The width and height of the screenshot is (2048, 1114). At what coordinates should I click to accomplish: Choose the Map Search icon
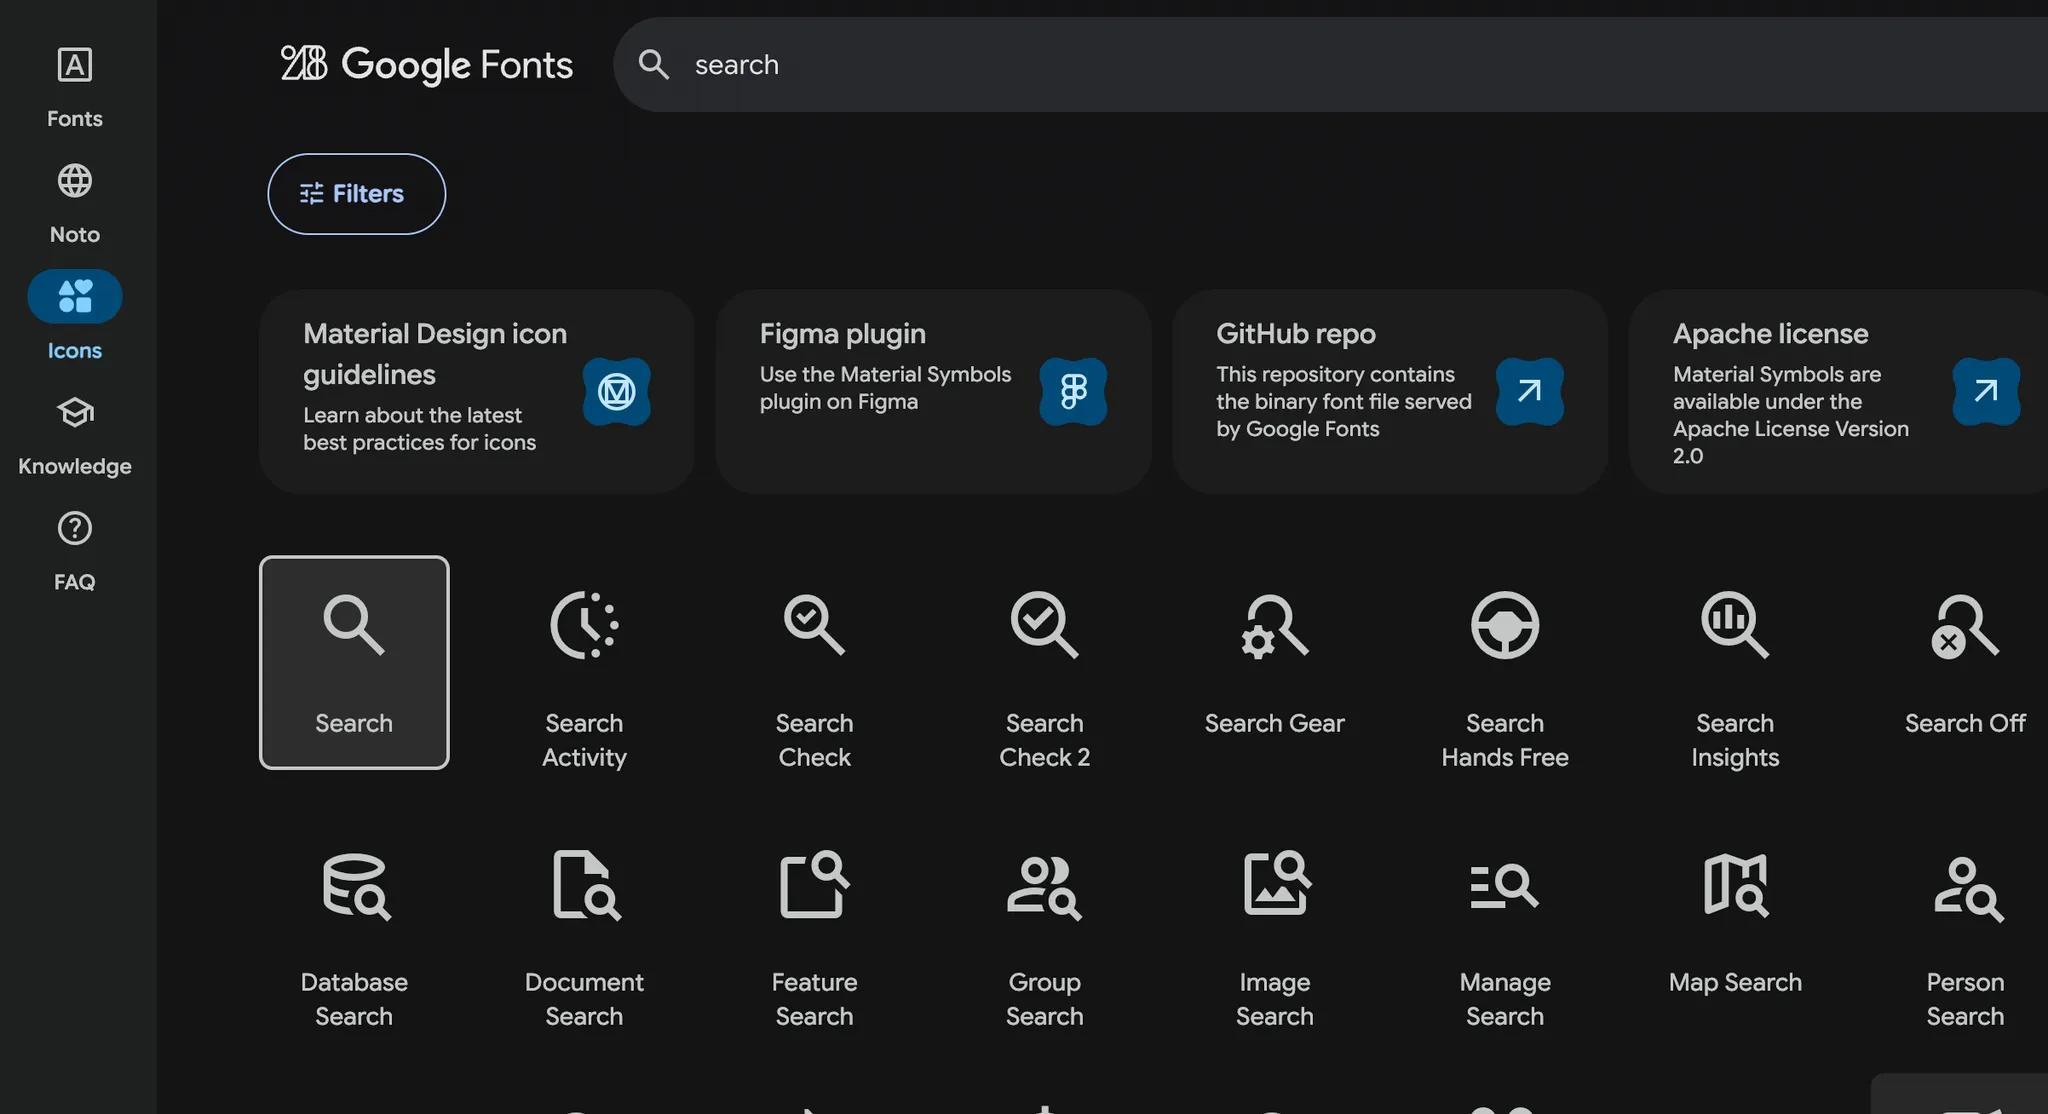point(1734,922)
